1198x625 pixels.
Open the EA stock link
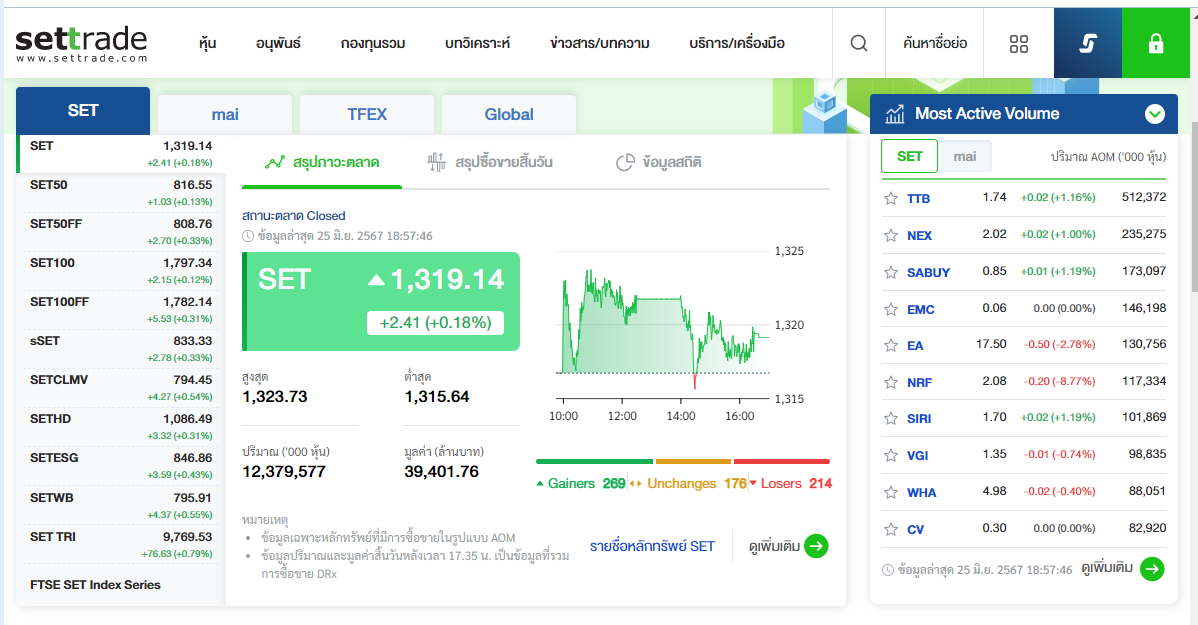point(915,345)
